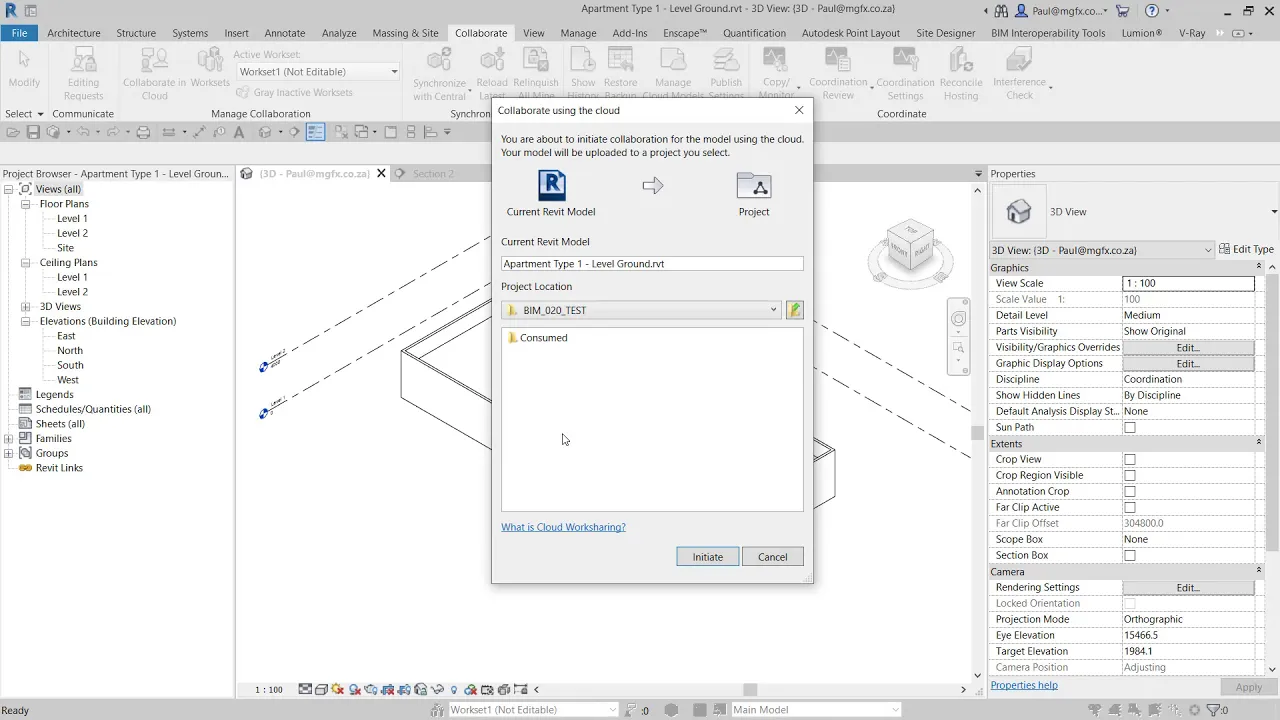The height and width of the screenshot is (720, 1280).
Task: Click the Thin Lines icon in quick access toolbar
Action: [x=316, y=132]
